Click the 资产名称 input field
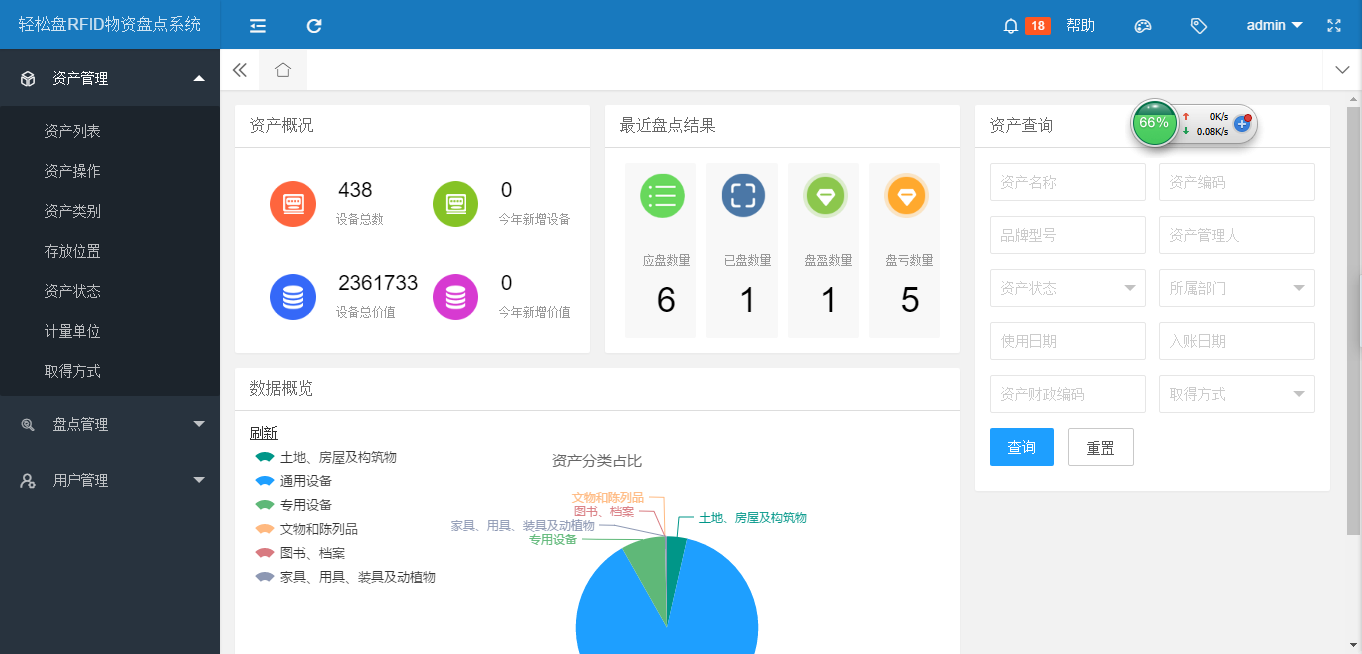Screen dimensions: 1362x654 [1067, 182]
